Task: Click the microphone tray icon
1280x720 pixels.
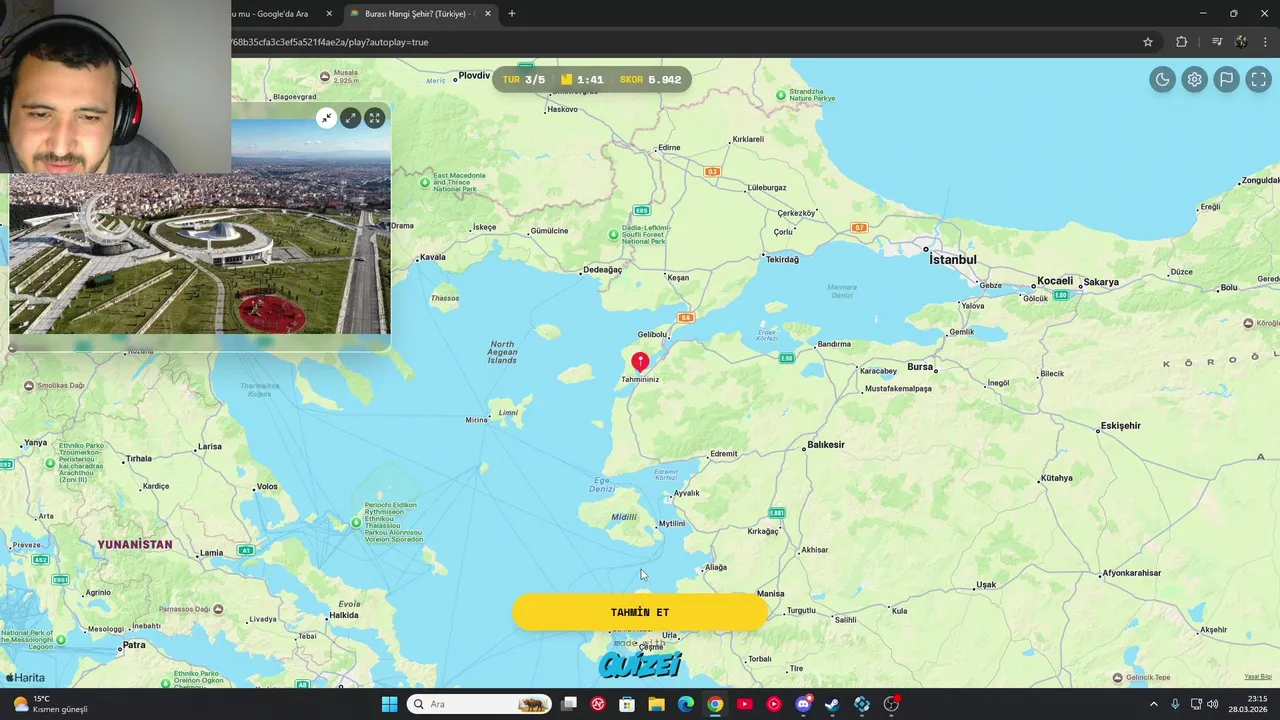Action: point(1175,704)
